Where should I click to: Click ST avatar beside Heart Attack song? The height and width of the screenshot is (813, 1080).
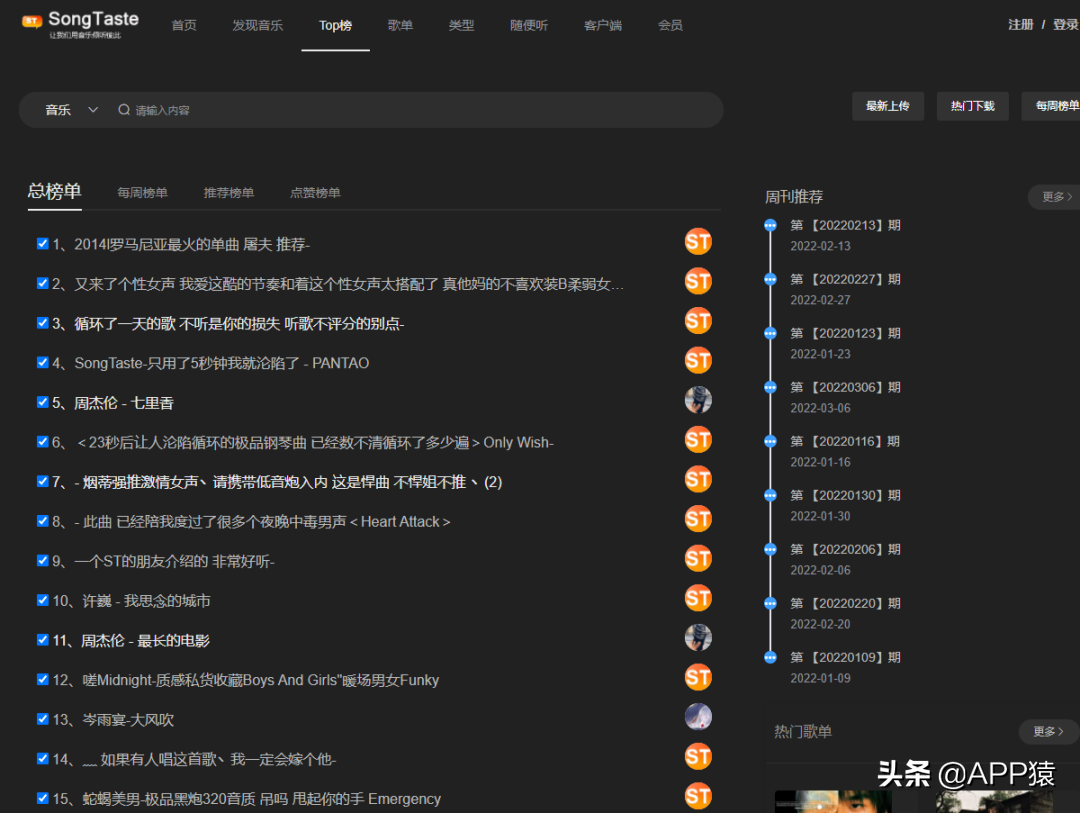(x=698, y=519)
